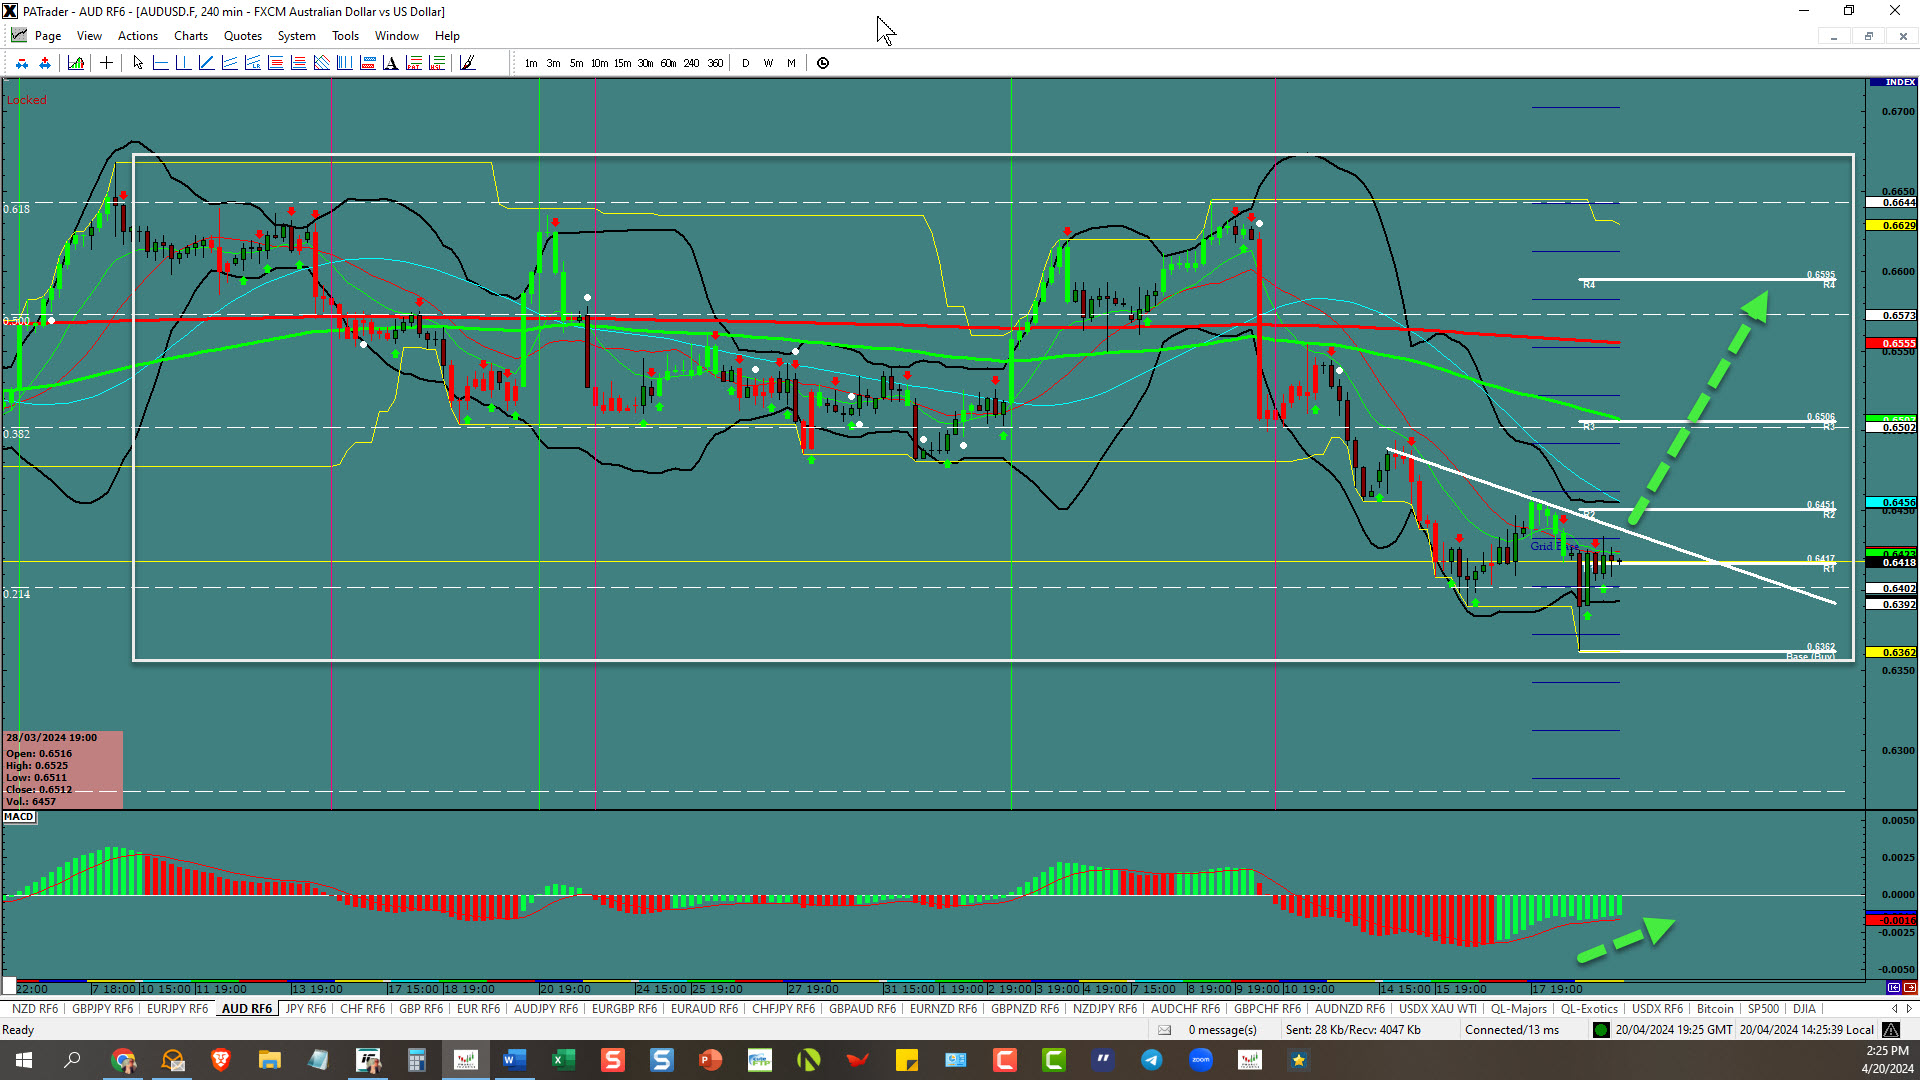Select the arrow pointer tool
Screen dimensions: 1920x1080
(x=138, y=63)
